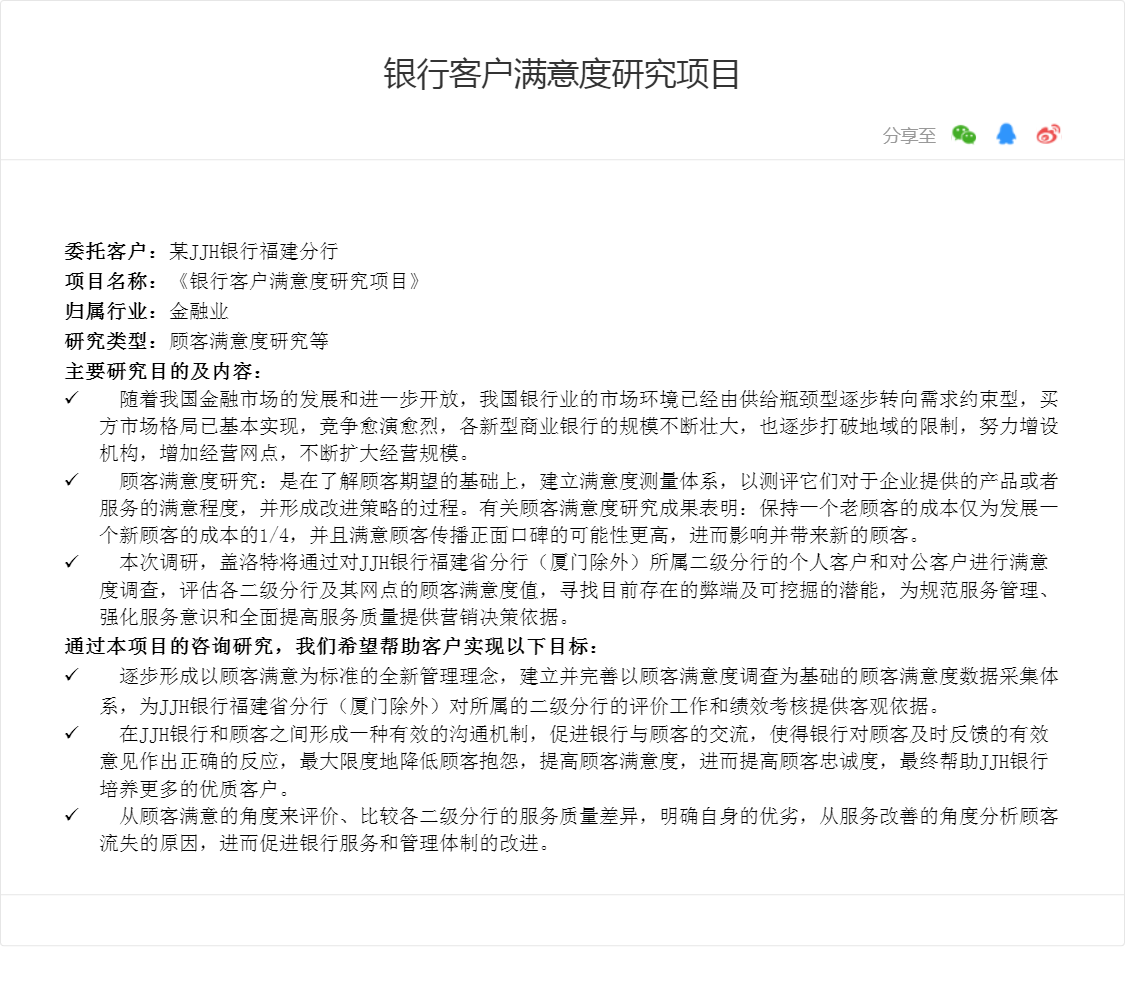Select the 项目名称 line text
This screenshot has width=1125, height=1000.
coord(243,281)
